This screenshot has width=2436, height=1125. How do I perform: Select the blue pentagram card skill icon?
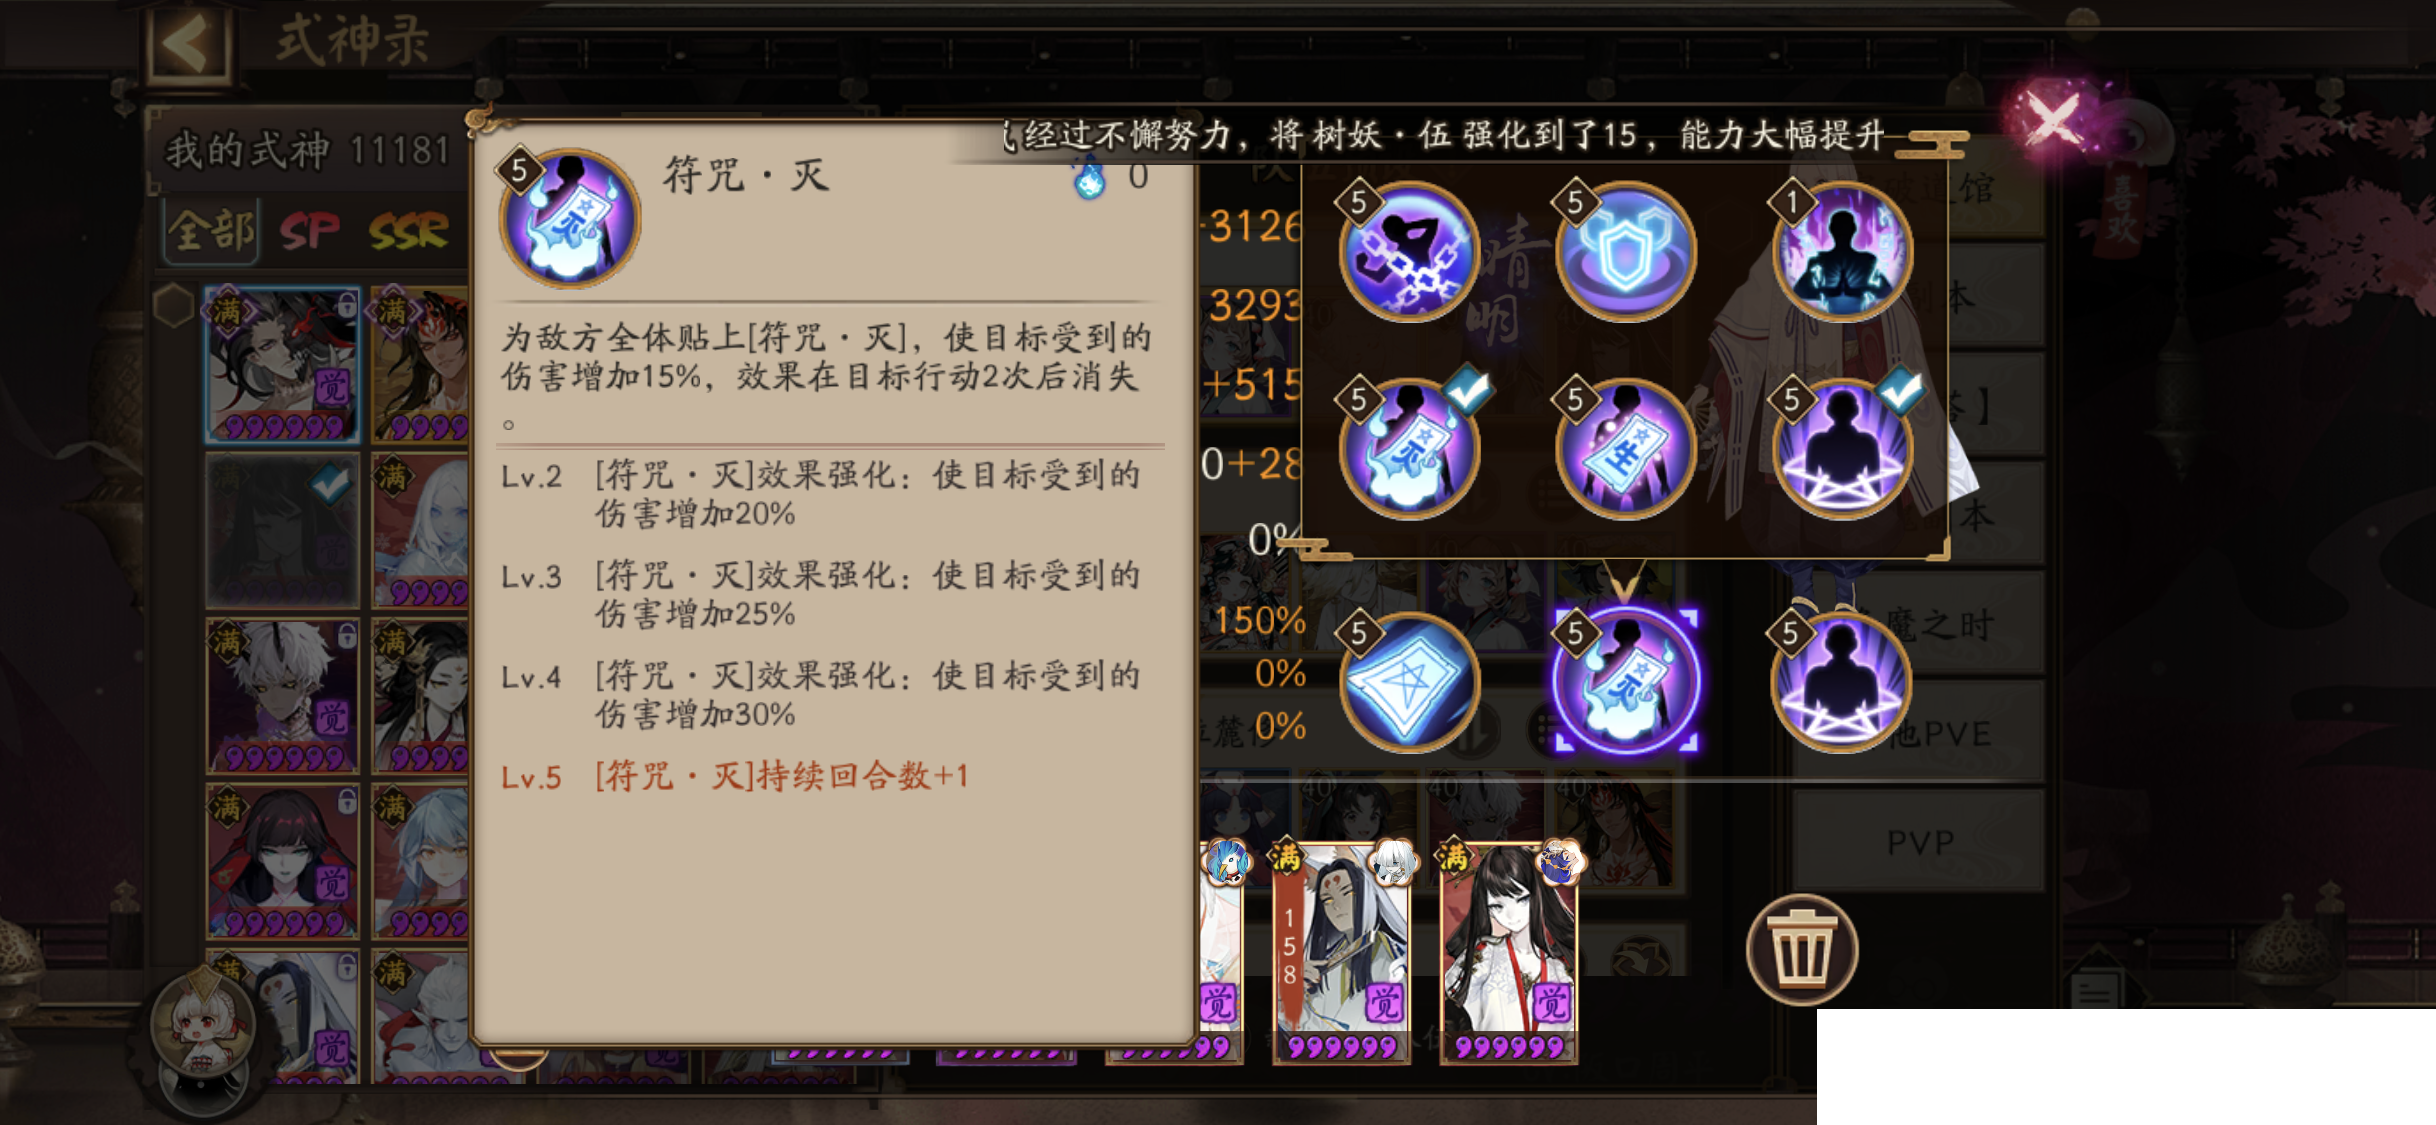pyautogui.click(x=1409, y=682)
